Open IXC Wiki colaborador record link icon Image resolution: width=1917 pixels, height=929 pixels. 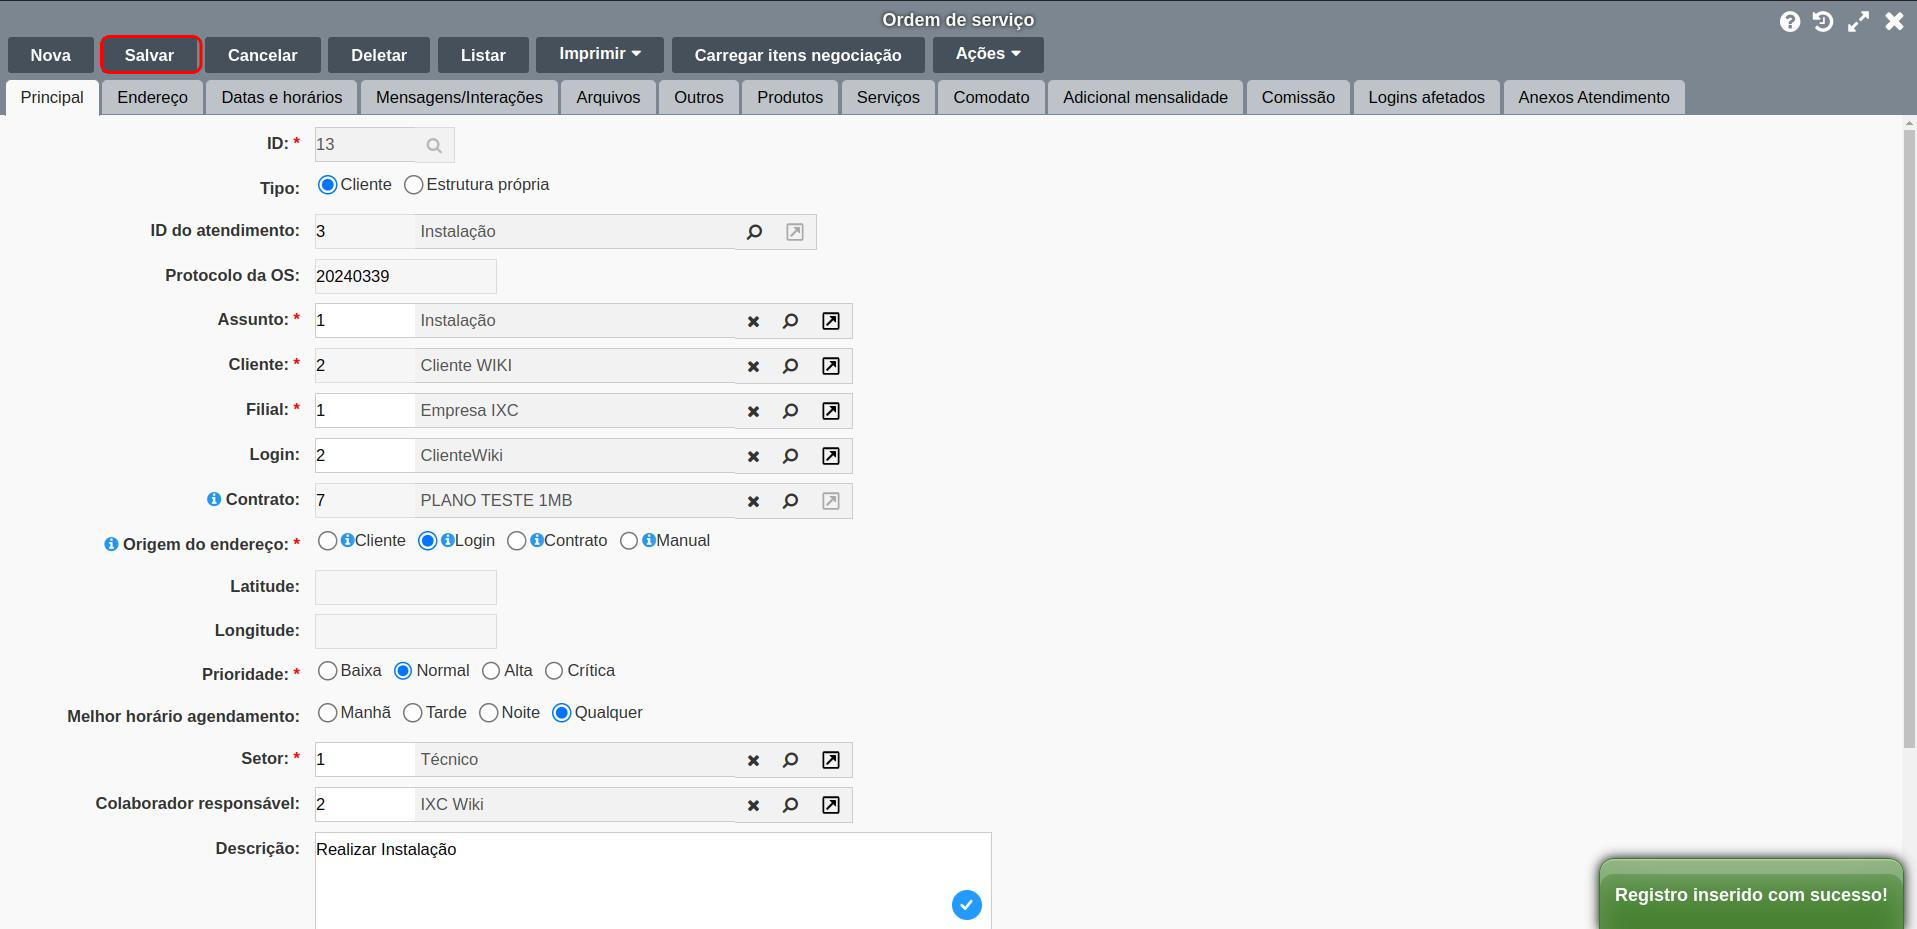tap(831, 805)
